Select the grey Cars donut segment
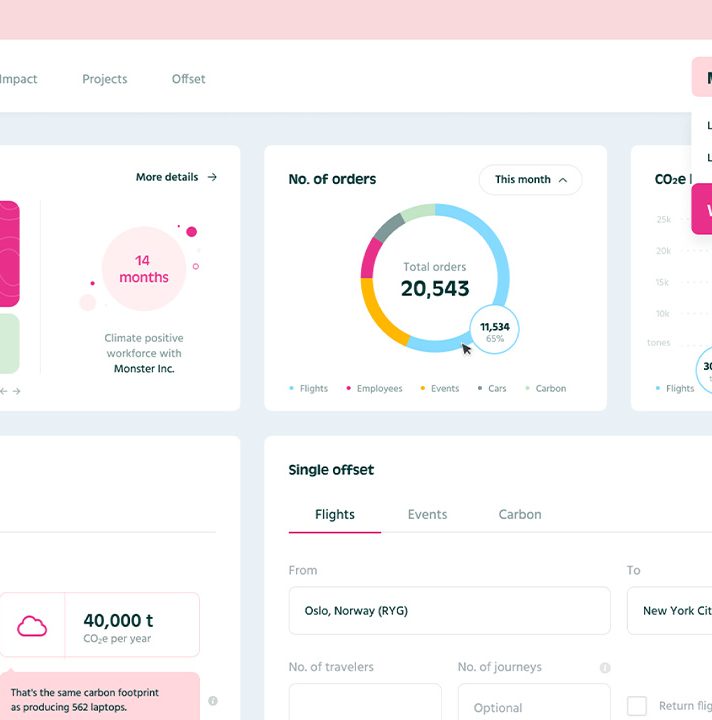The image size is (712, 720). (x=388, y=227)
